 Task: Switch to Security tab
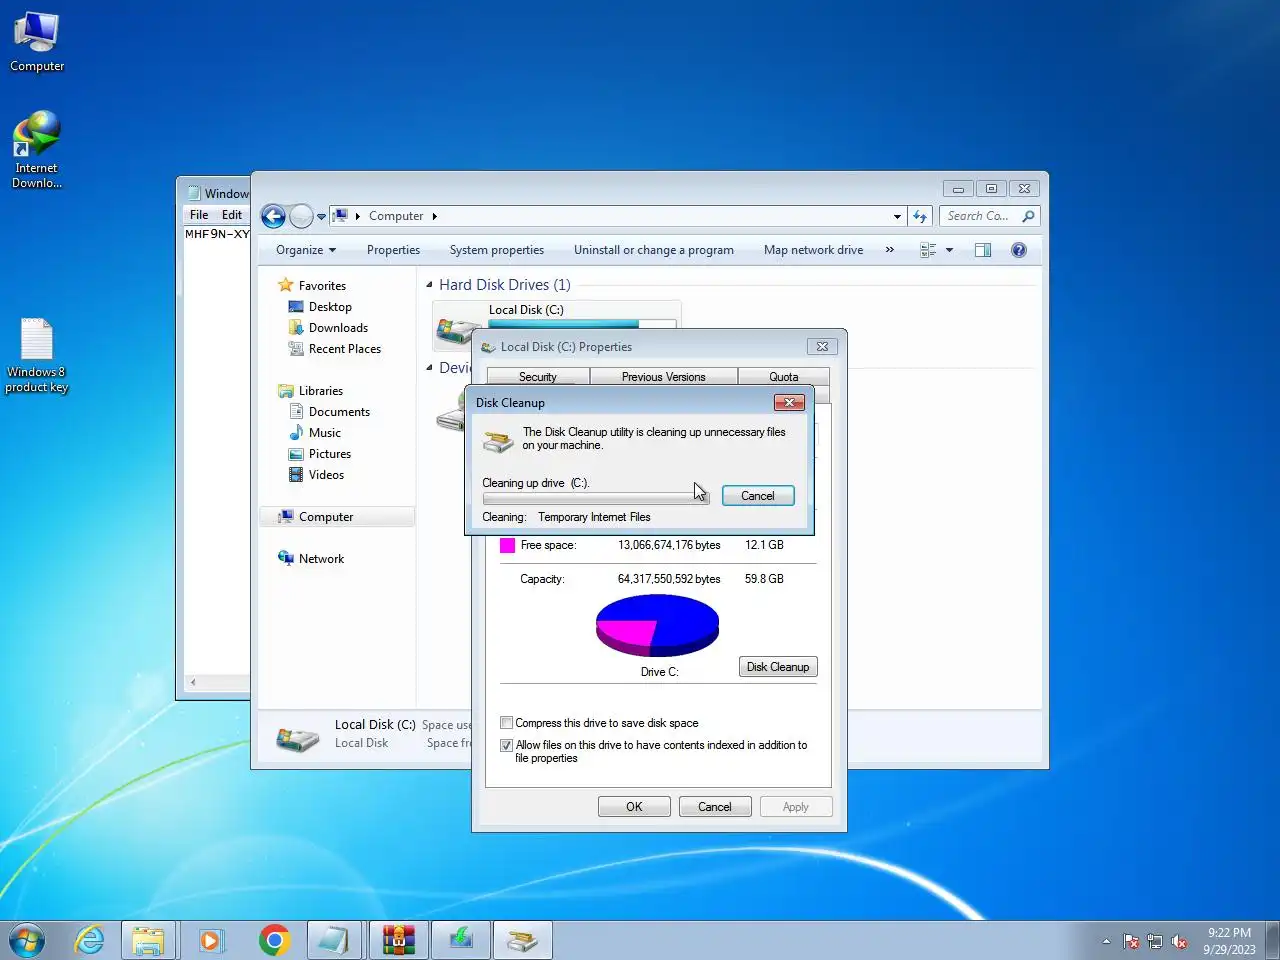tap(538, 377)
